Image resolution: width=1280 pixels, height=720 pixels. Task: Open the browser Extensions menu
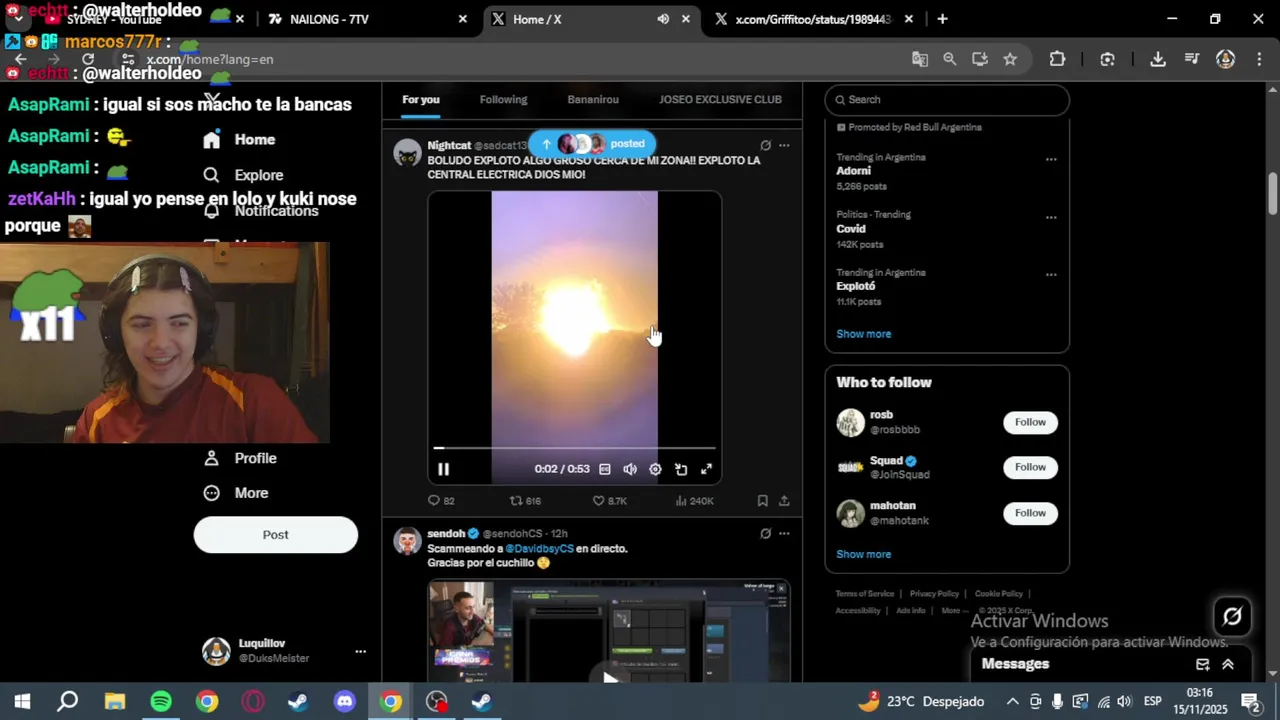pyautogui.click(x=1057, y=59)
